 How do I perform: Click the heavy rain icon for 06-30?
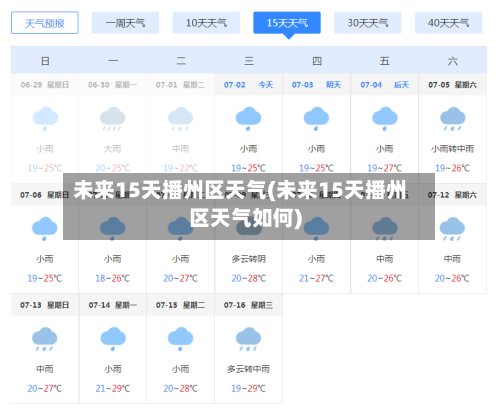tap(113, 119)
